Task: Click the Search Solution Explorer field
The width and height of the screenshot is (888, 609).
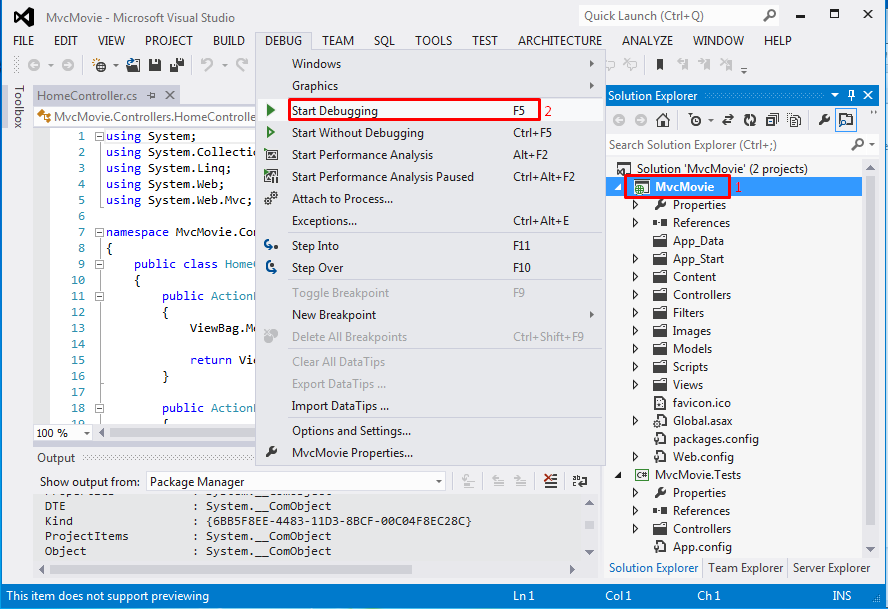Action: tap(728, 145)
